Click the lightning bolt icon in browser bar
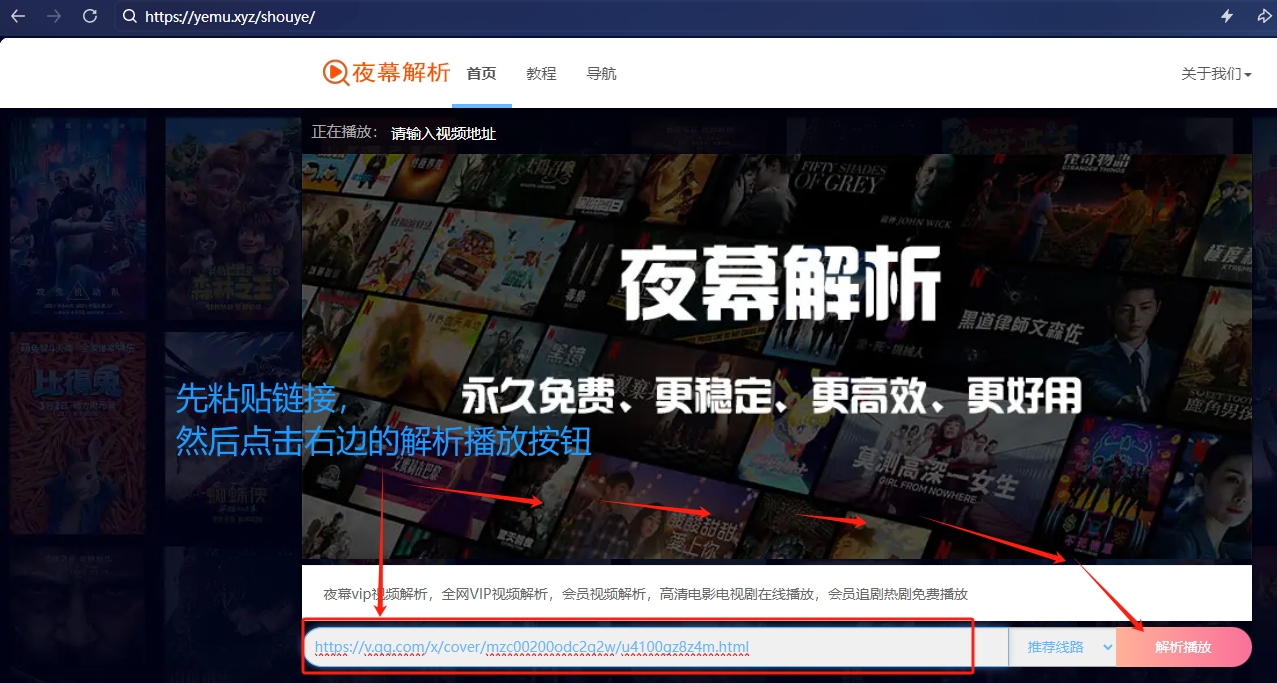This screenshot has width=1277, height=683. pos(1227,16)
